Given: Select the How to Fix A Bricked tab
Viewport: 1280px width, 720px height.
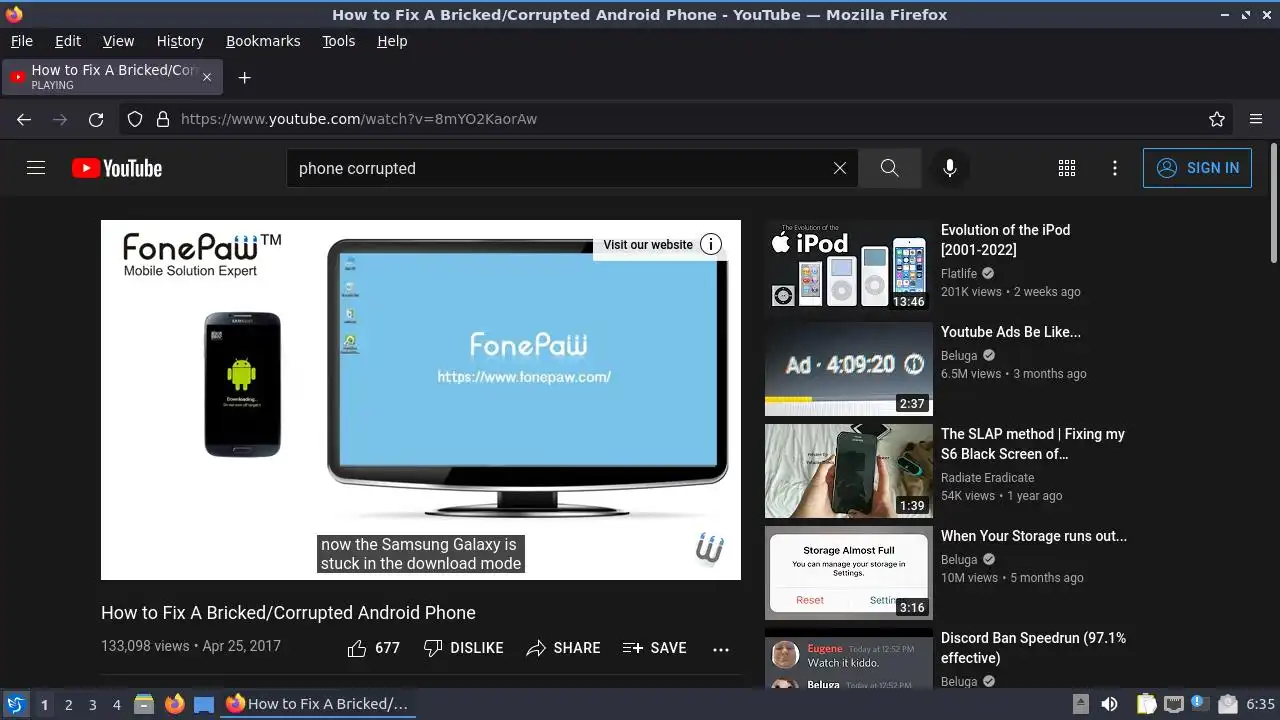Looking at the screenshot, I should point(112,77).
